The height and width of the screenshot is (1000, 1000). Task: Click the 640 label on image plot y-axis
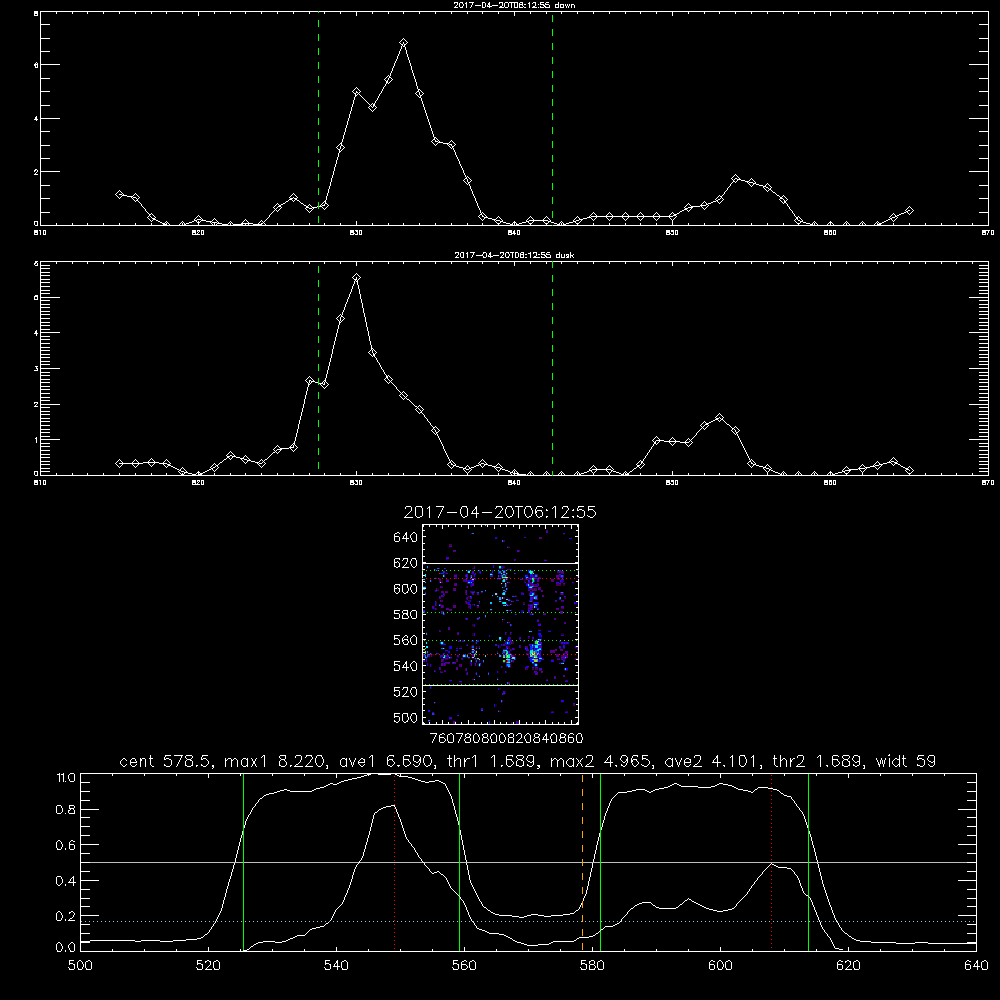pyautogui.click(x=406, y=538)
